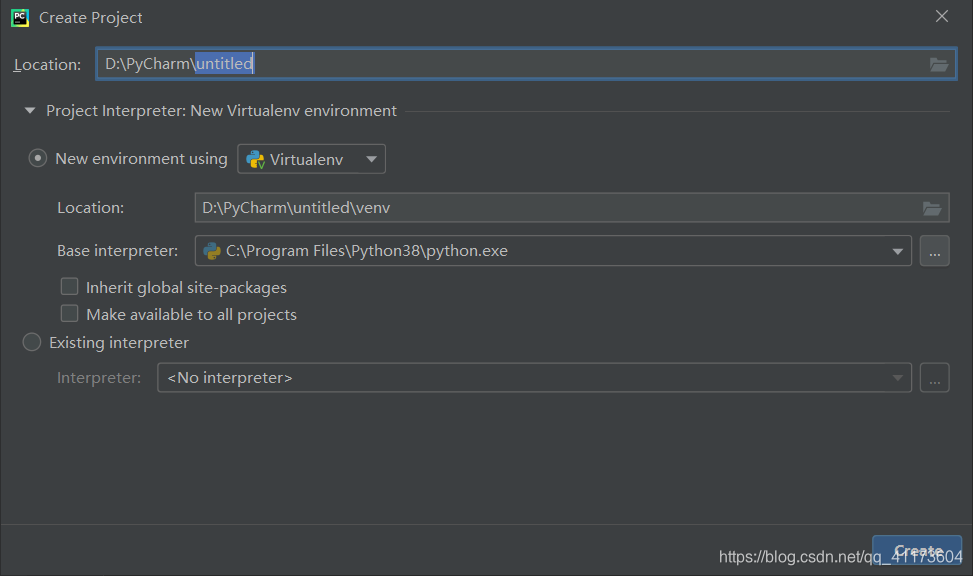Select Existing interpreter radio button
The image size is (973, 576).
(x=32, y=342)
